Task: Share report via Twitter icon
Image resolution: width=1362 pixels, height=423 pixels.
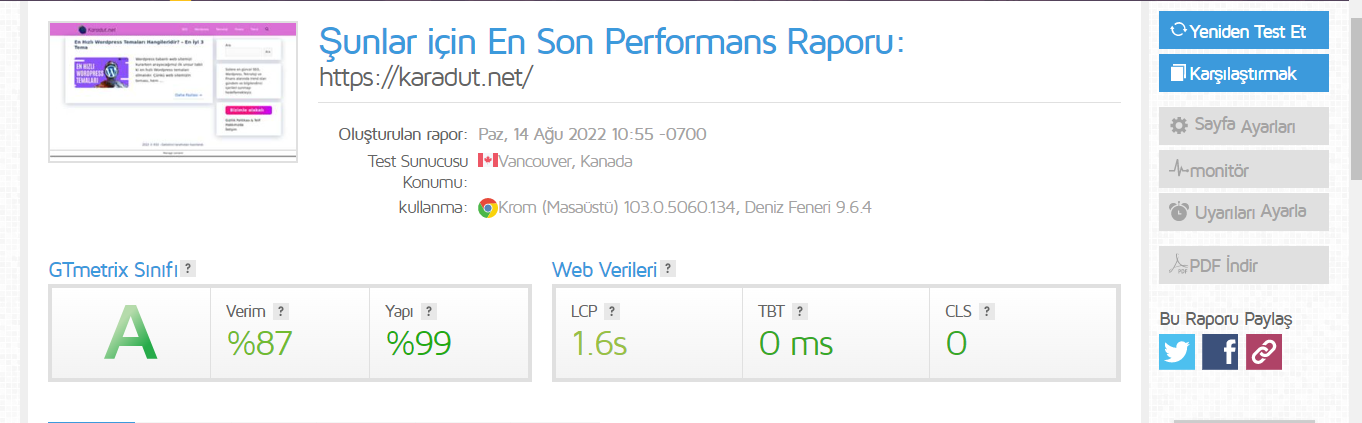Action: 1177,352
